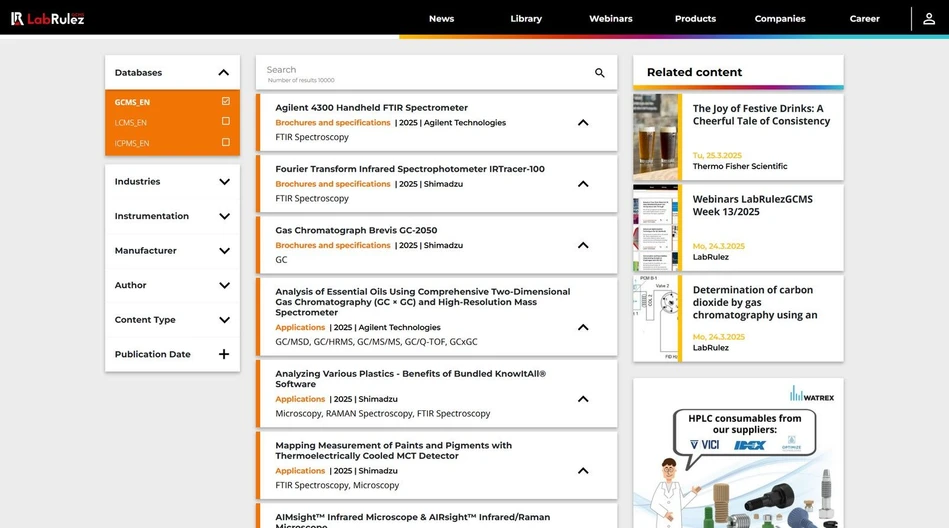
Task: Open the News menu
Action: 441,19
